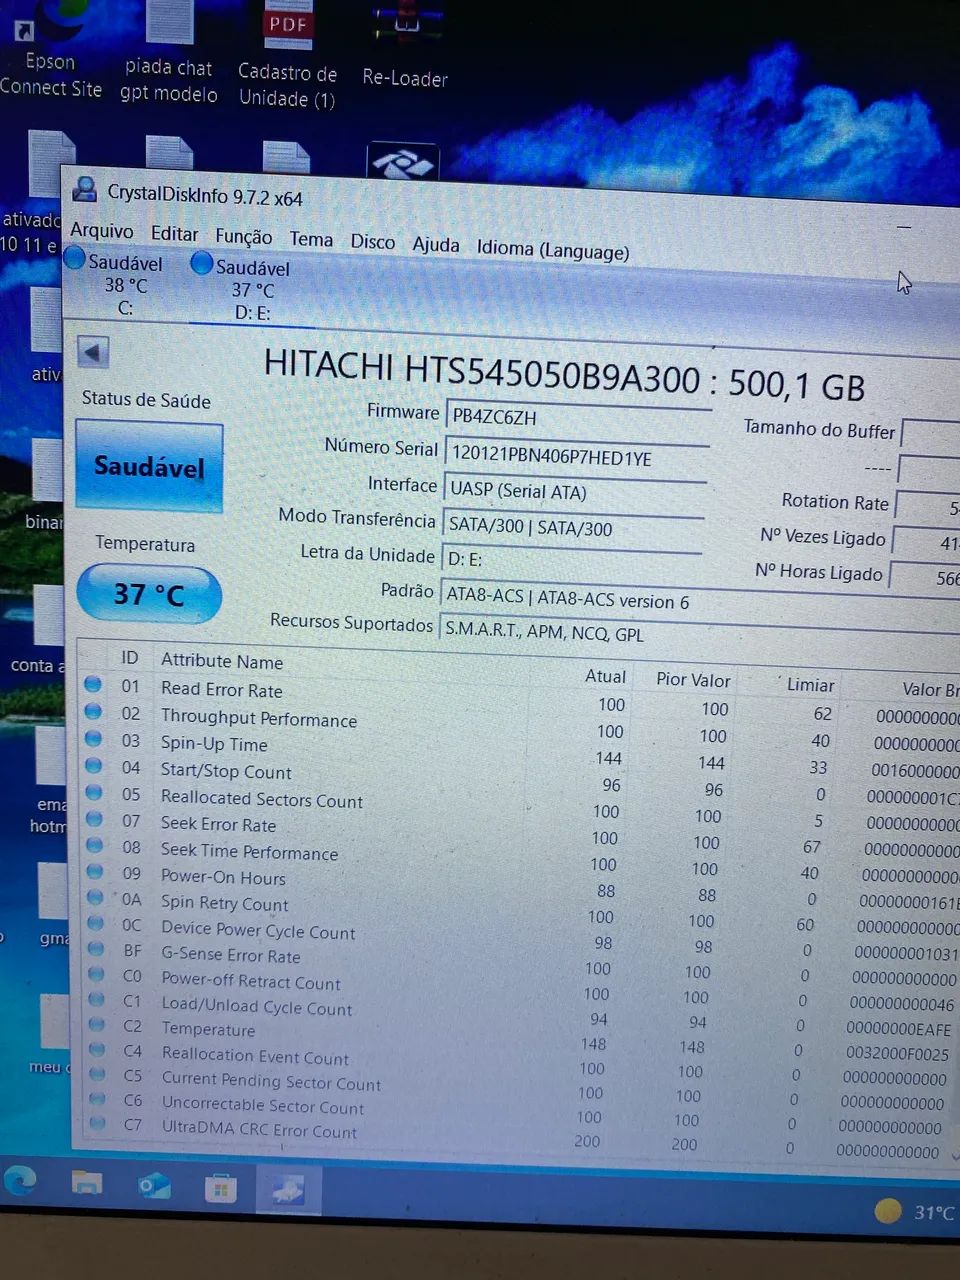Viewport: 960px width, 1280px height.
Task: Select the Cadastro de Unidade (1) PDF icon
Action: [x=287, y=56]
